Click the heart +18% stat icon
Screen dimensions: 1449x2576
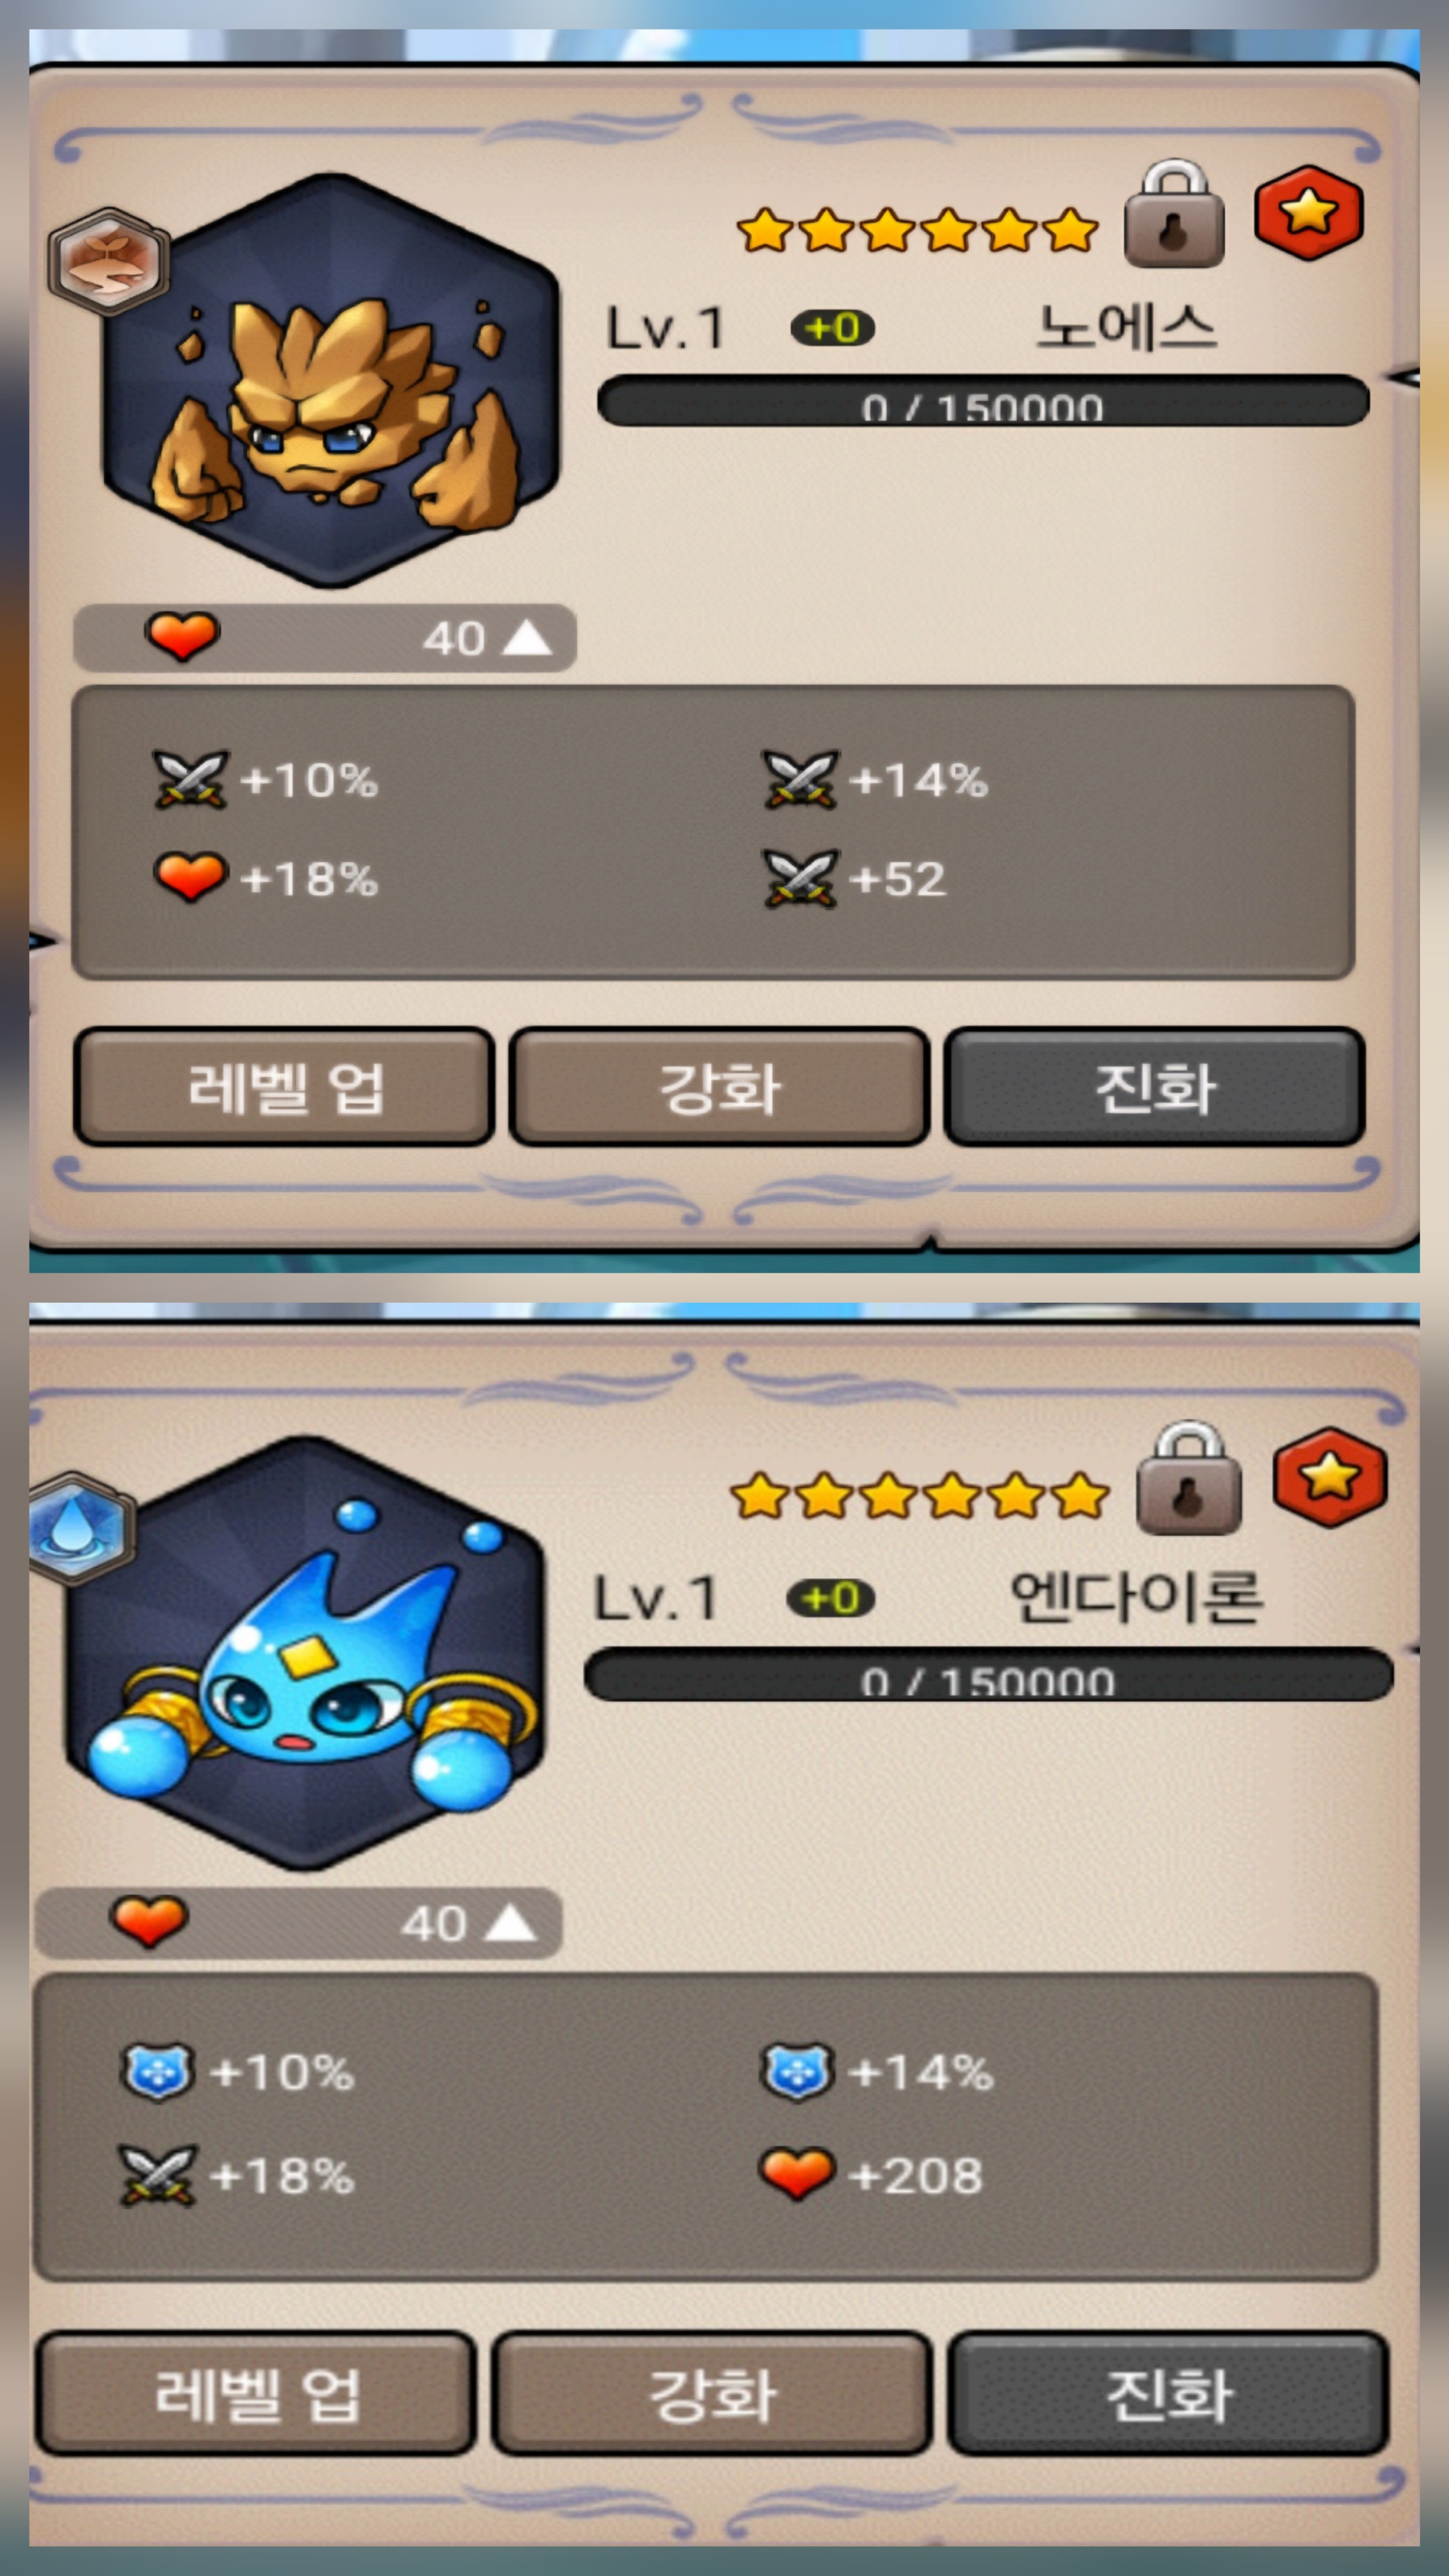[190, 877]
